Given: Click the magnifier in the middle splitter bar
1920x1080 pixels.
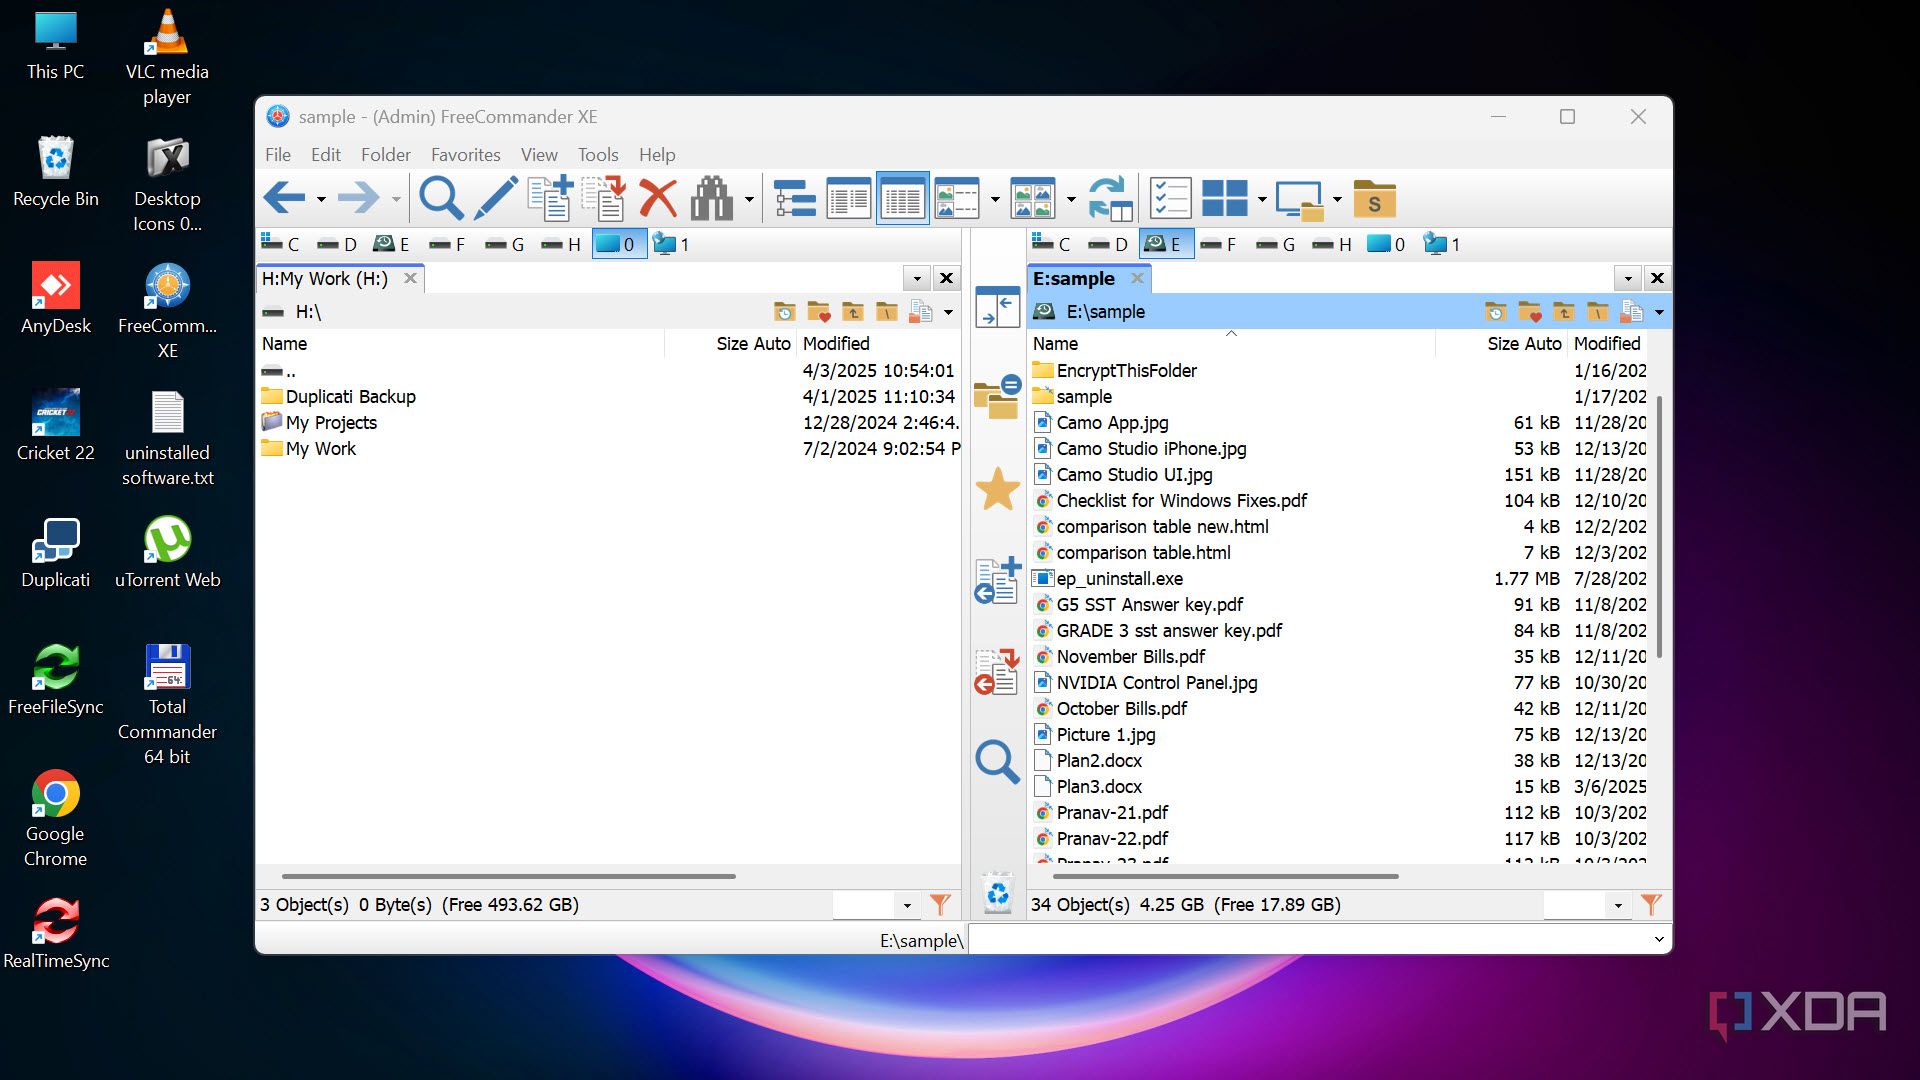Looking at the screenshot, I should click(997, 762).
